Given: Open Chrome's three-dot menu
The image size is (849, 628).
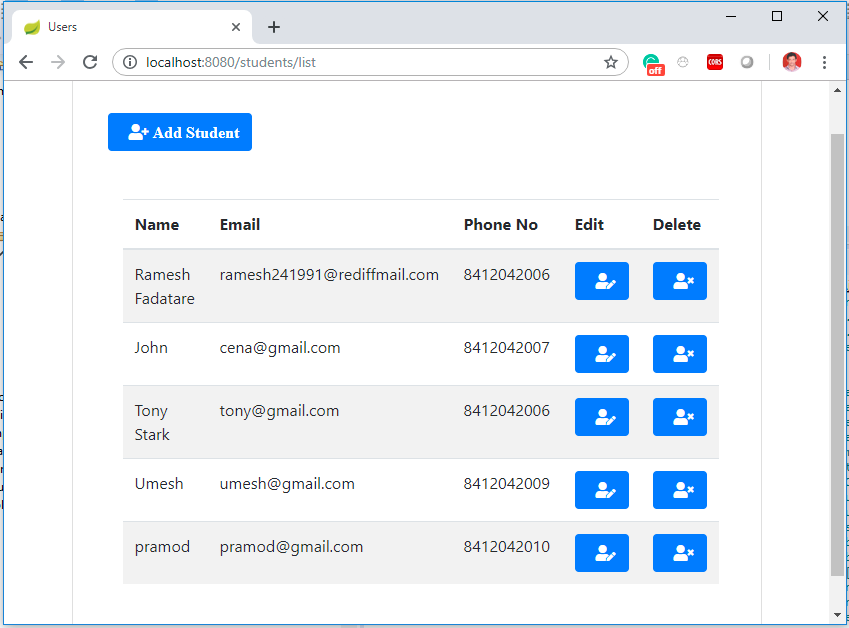Looking at the screenshot, I should click(x=824, y=62).
